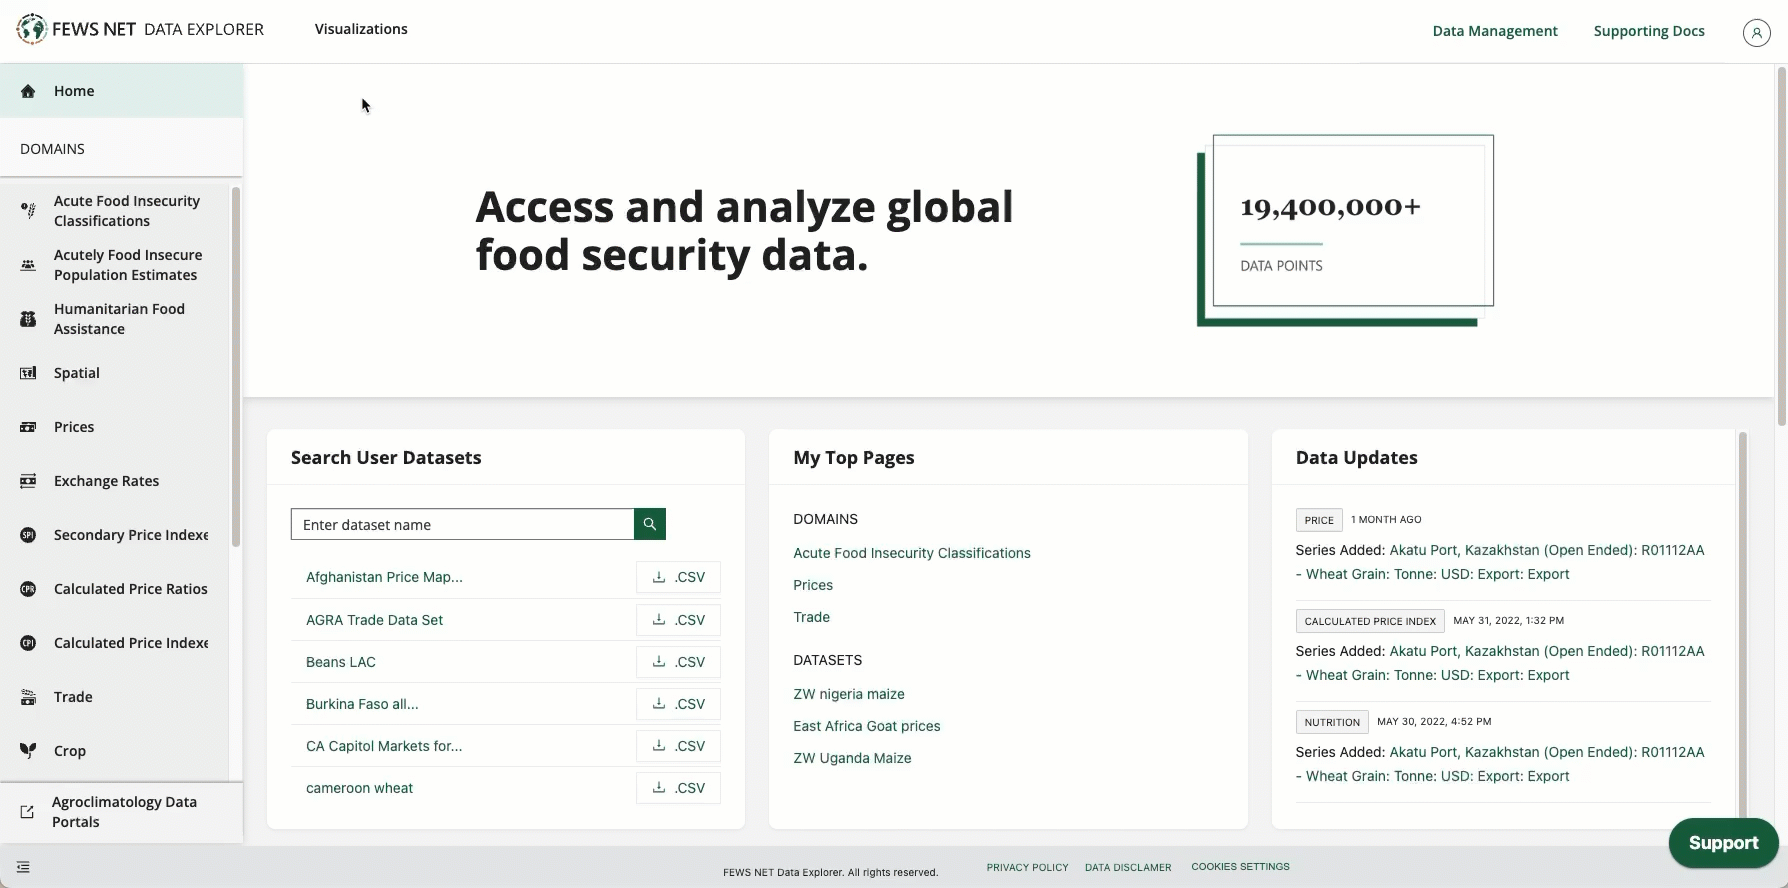Click the Home house icon

coord(28,91)
